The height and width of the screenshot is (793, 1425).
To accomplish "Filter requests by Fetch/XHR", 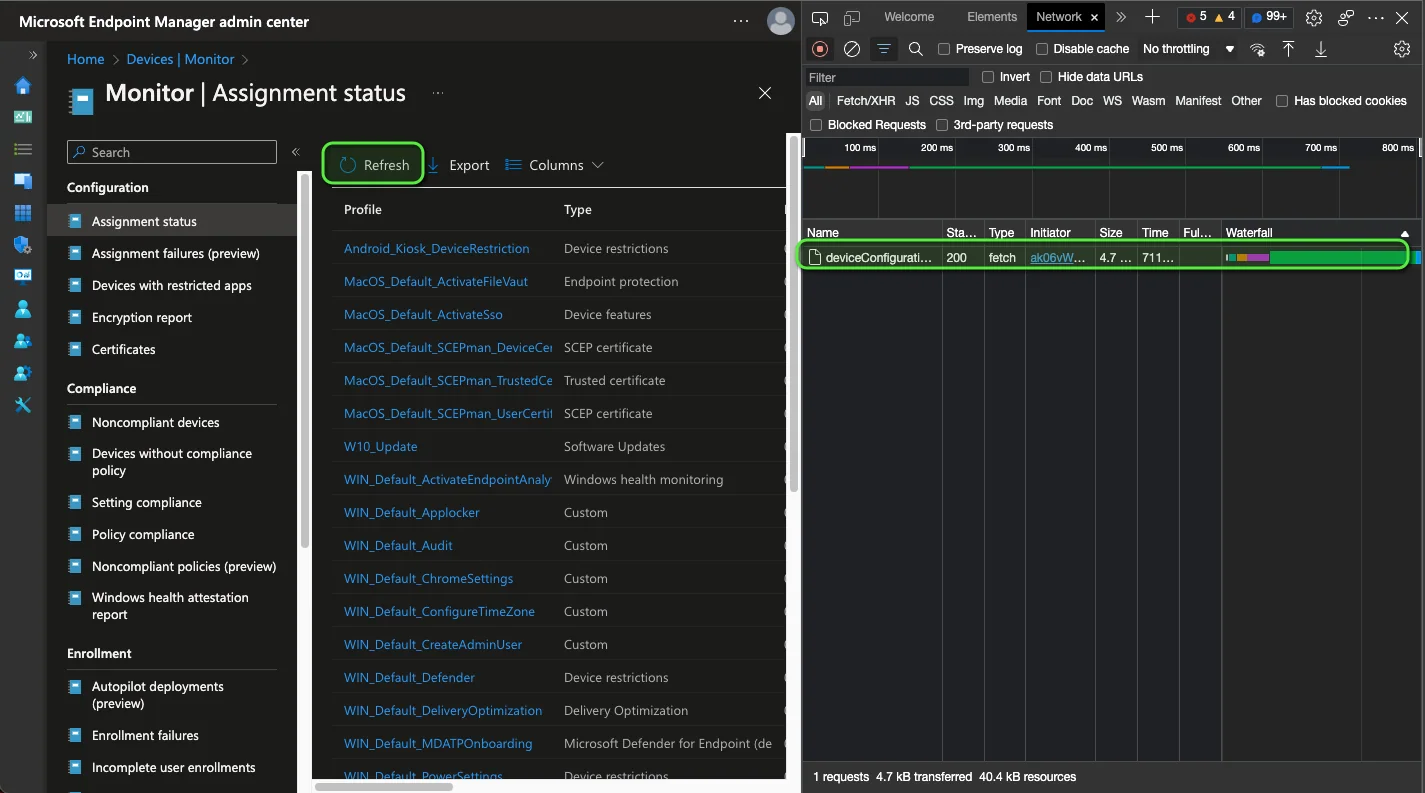I will coord(866,101).
